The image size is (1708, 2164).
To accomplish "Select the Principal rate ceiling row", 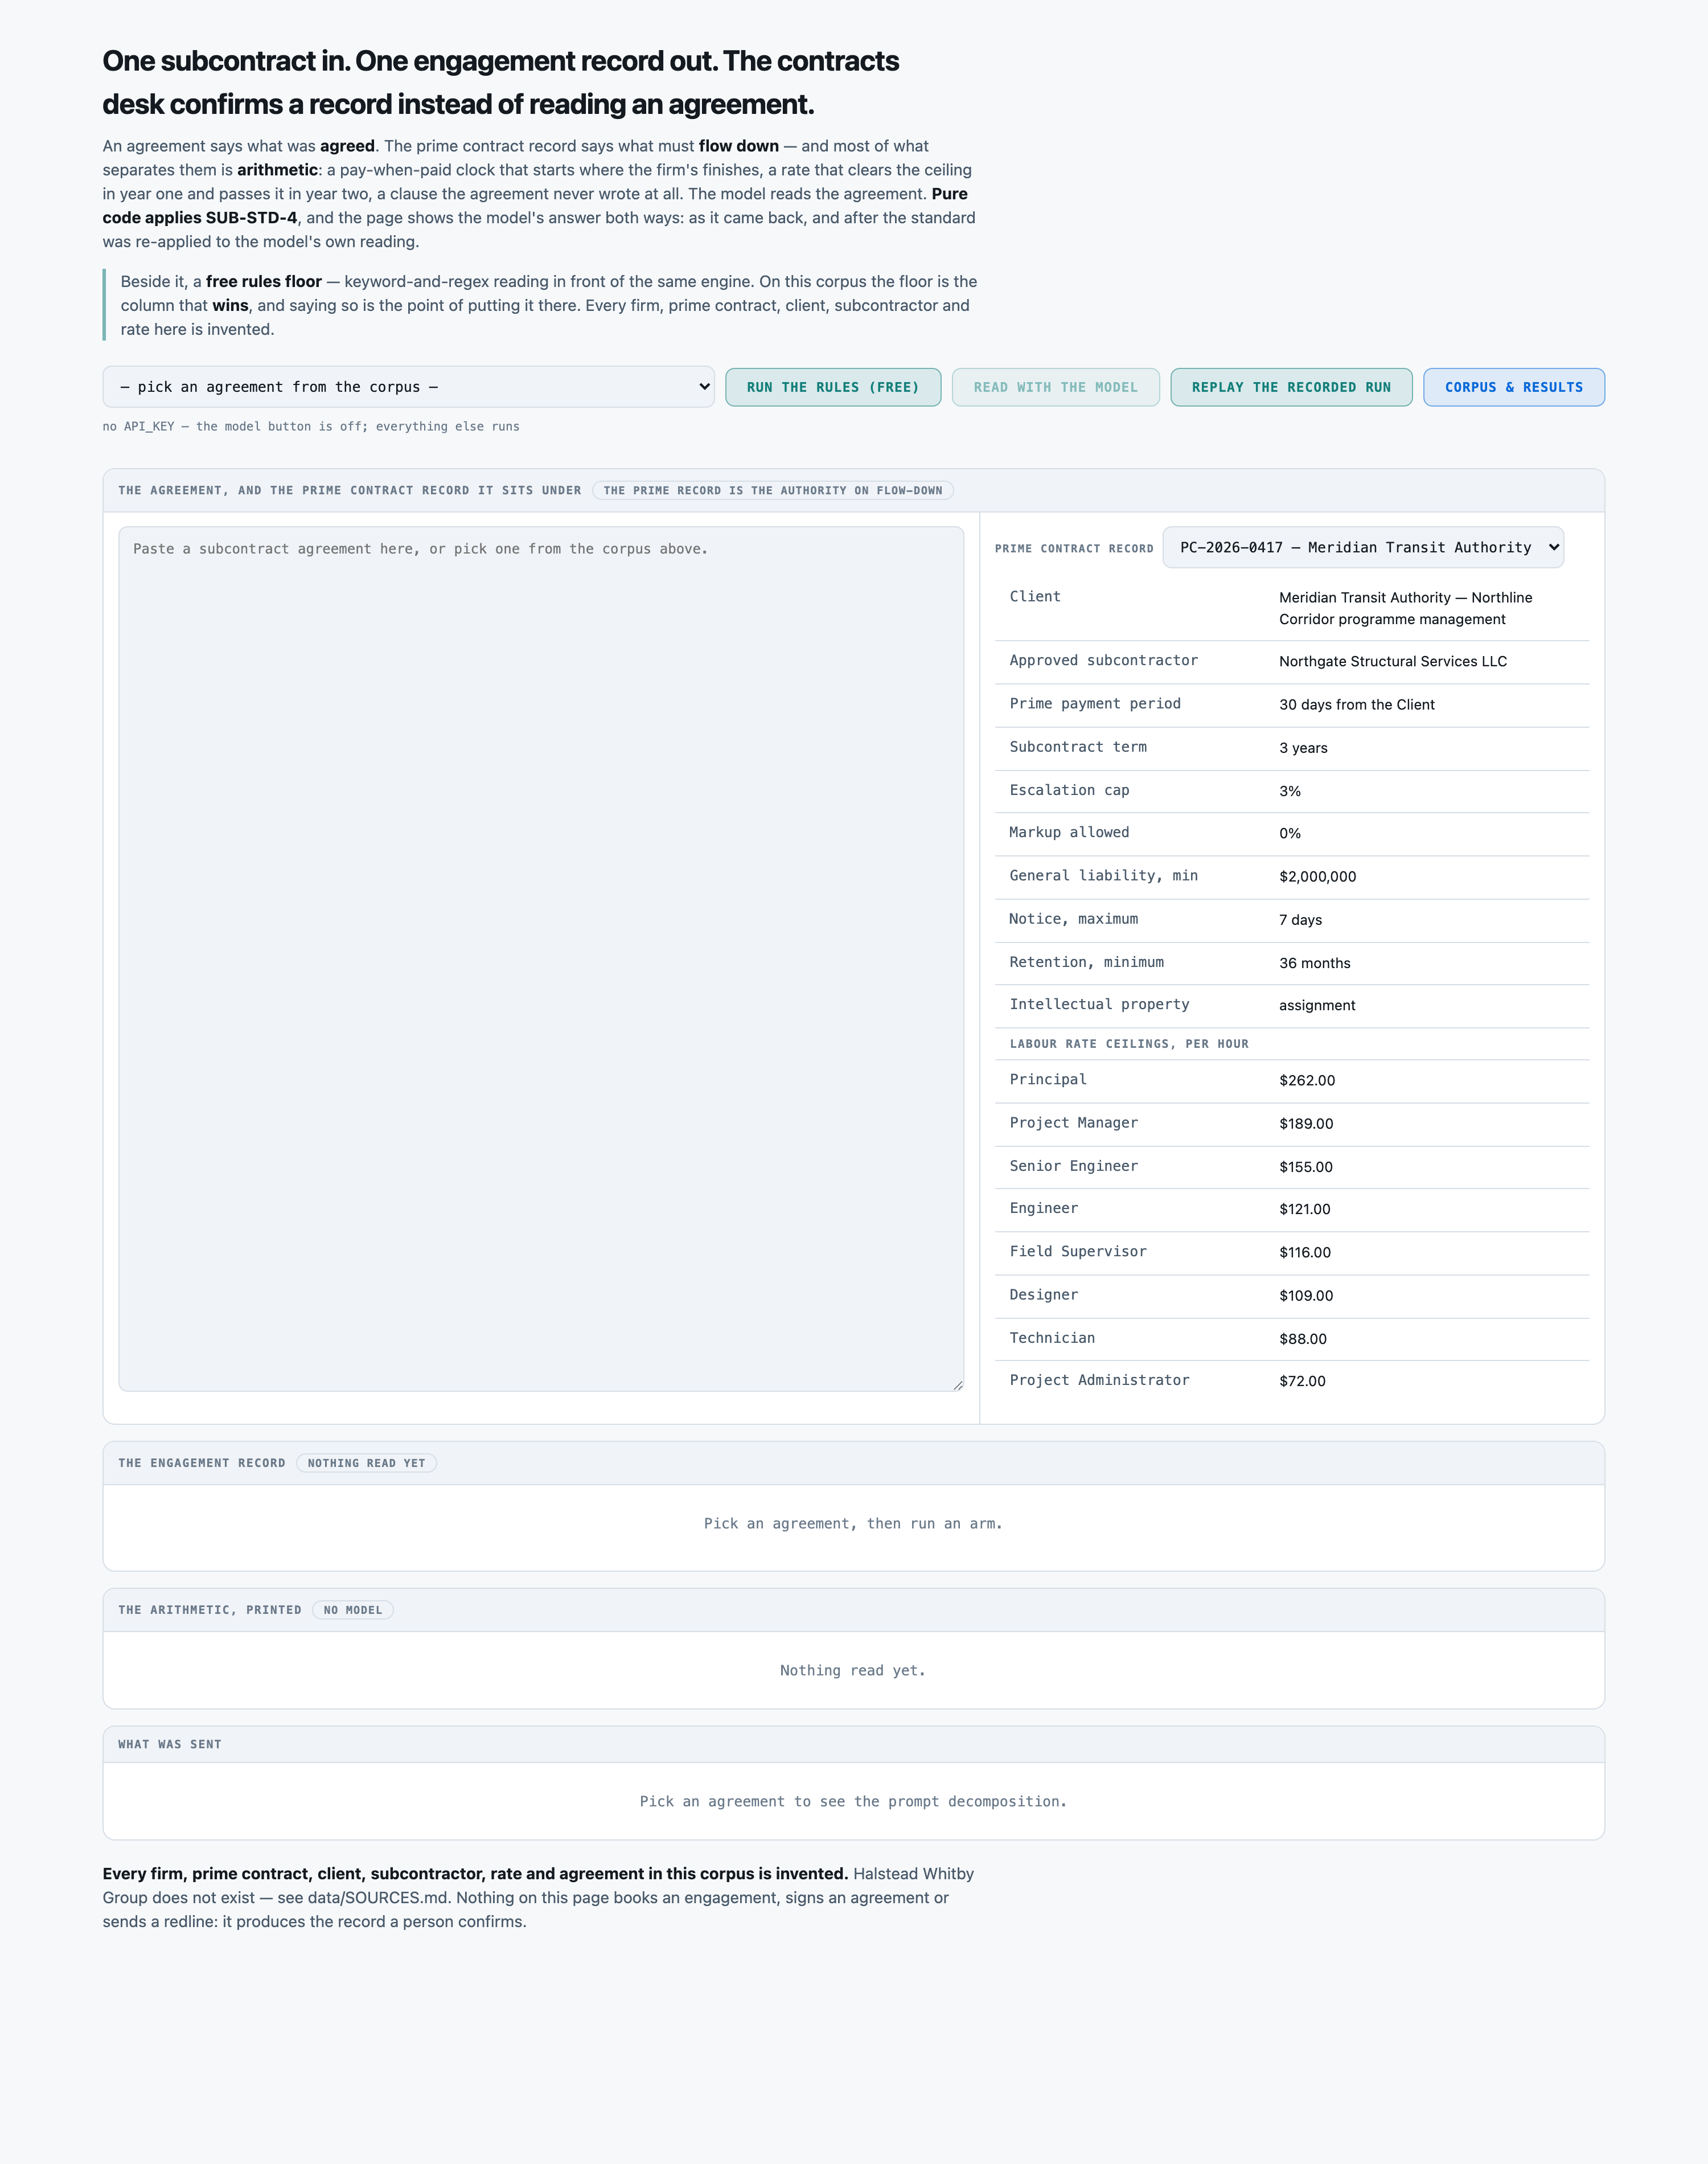I will pyautogui.click(x=1292, y=1081).
